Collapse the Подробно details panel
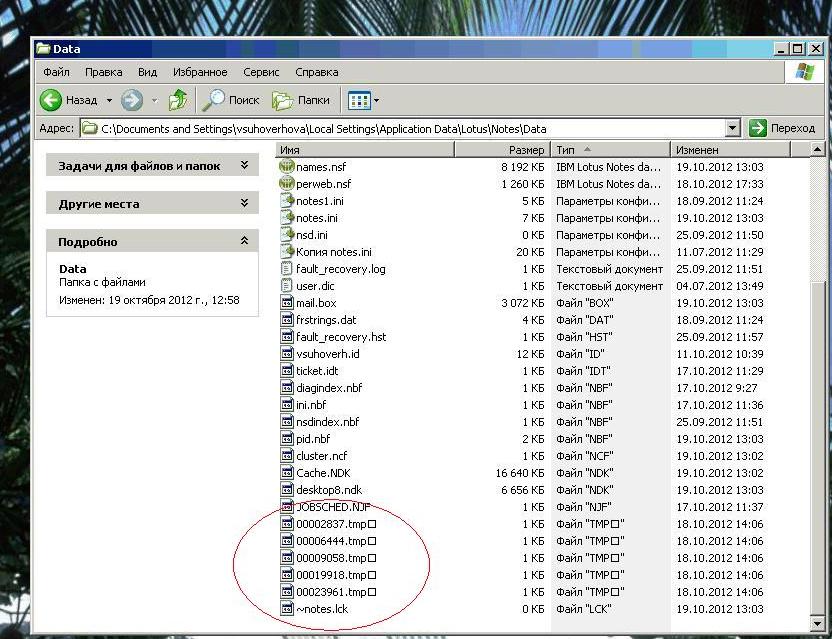The height and width of the screenshot is (639, 832). point(245,241)
